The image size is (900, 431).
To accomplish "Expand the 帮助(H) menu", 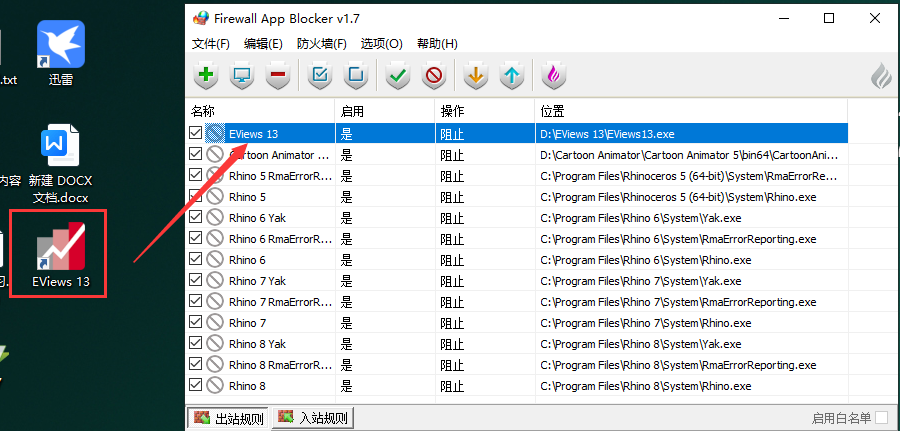I will pyautogui.click(x=437, y=44).
